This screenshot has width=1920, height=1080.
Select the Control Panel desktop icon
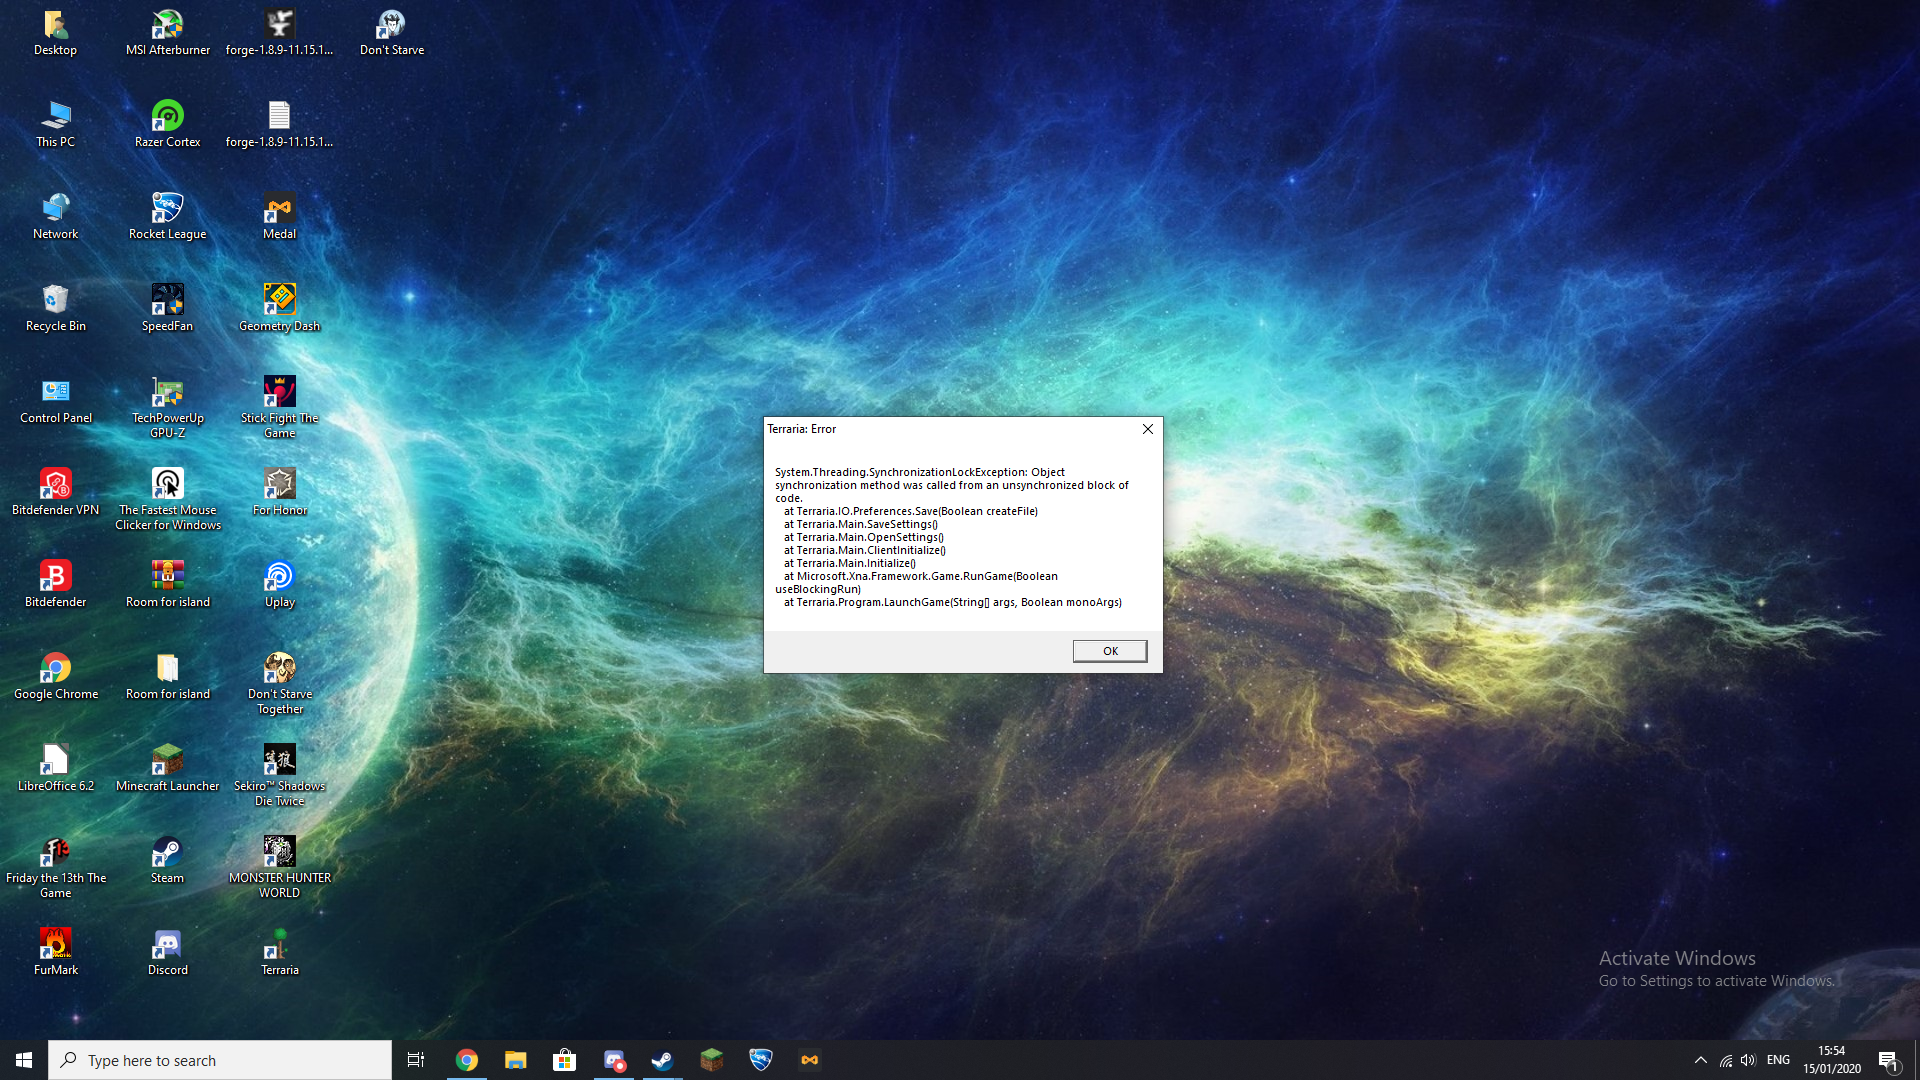[56, 401]
